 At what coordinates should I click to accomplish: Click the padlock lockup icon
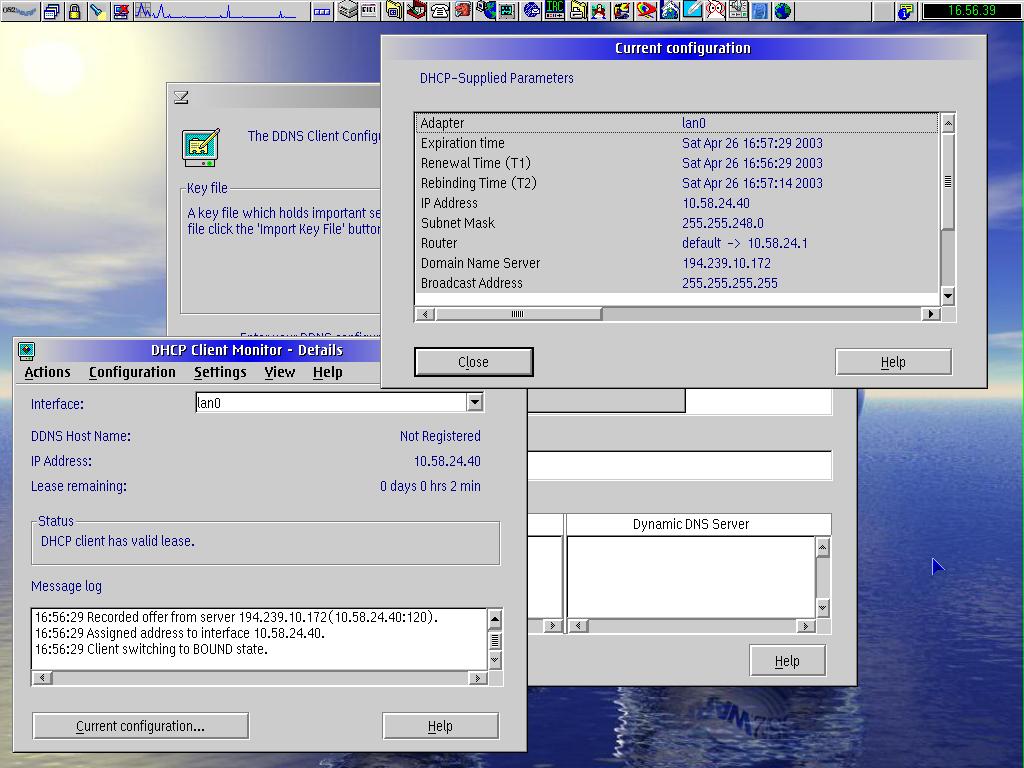tap(75, 12)
